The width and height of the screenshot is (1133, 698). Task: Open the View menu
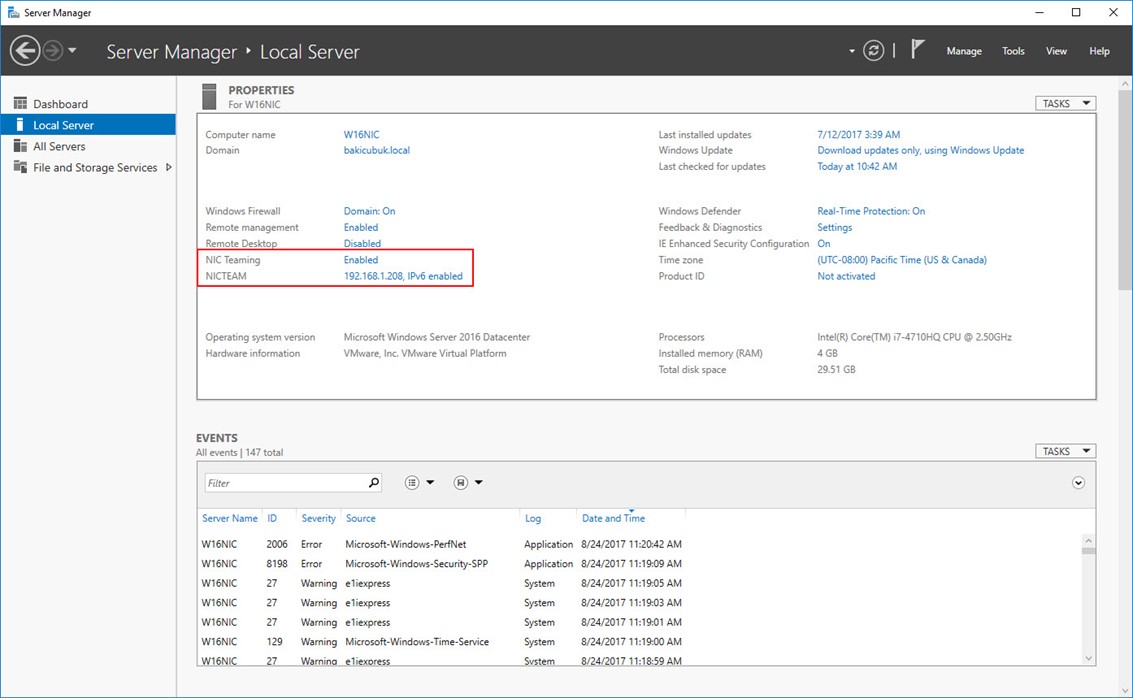[x=1056, y=51]
